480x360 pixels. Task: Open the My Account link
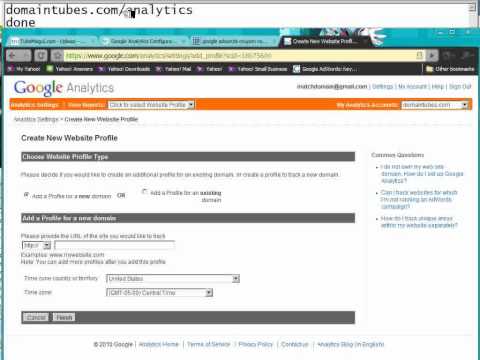pyautogui.click(x=412, y=87)
